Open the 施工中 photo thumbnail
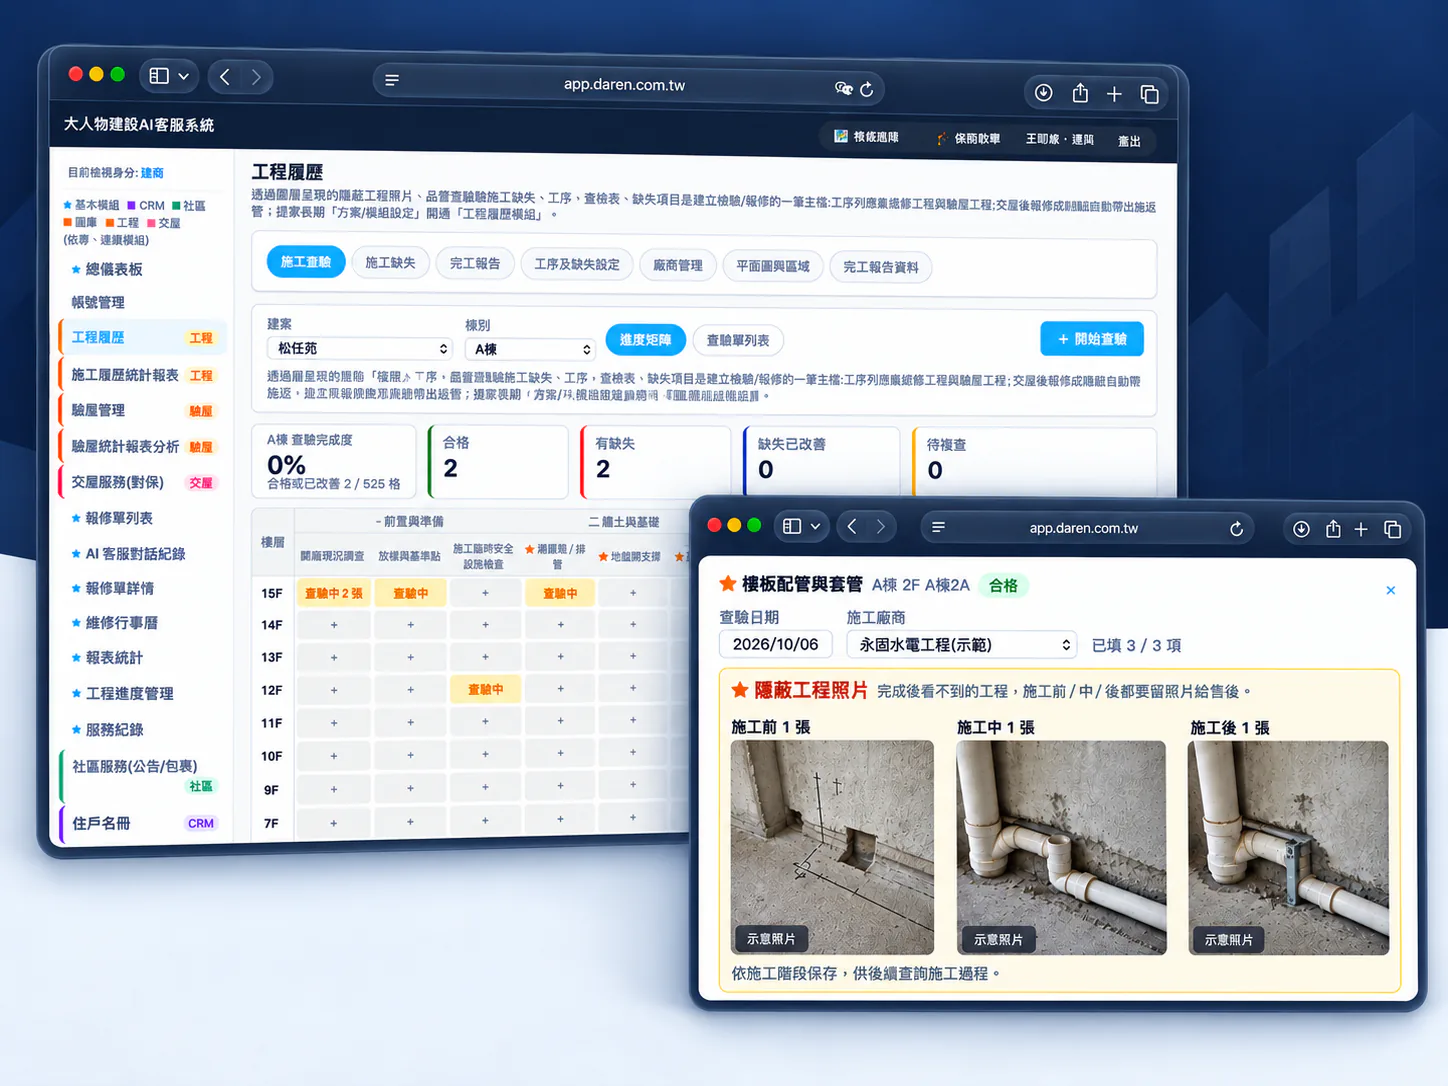 pos(1061,847)
